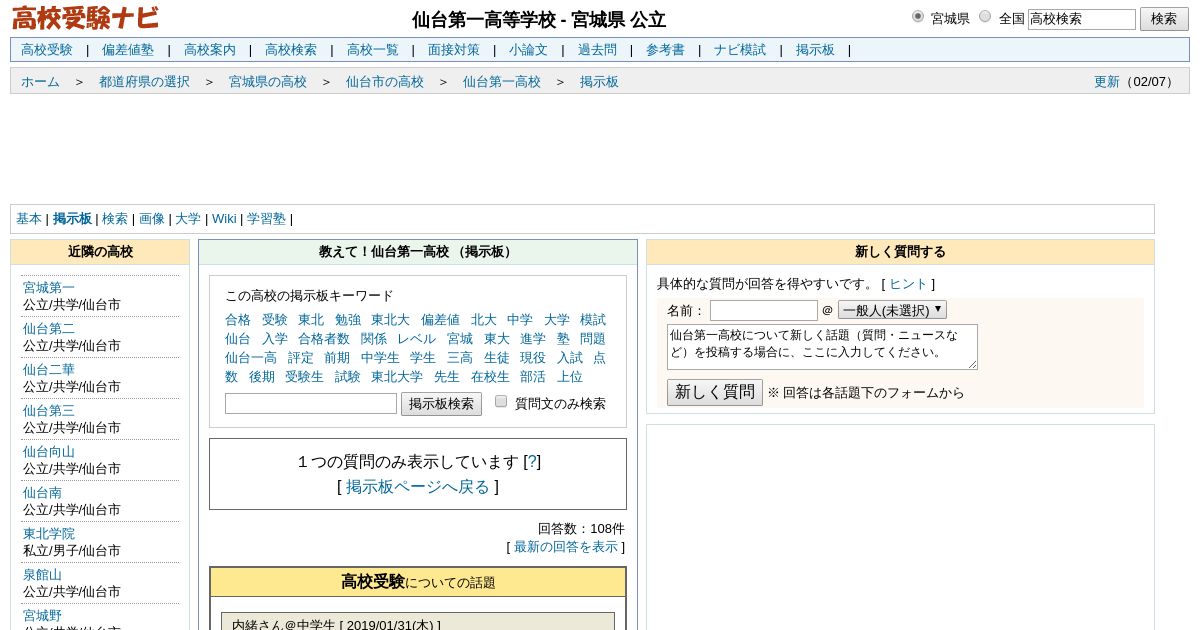Click keyword link 仙台一高
Image resolution: width=1200 pixels, height=630 pixels.
tap(251, 358)
